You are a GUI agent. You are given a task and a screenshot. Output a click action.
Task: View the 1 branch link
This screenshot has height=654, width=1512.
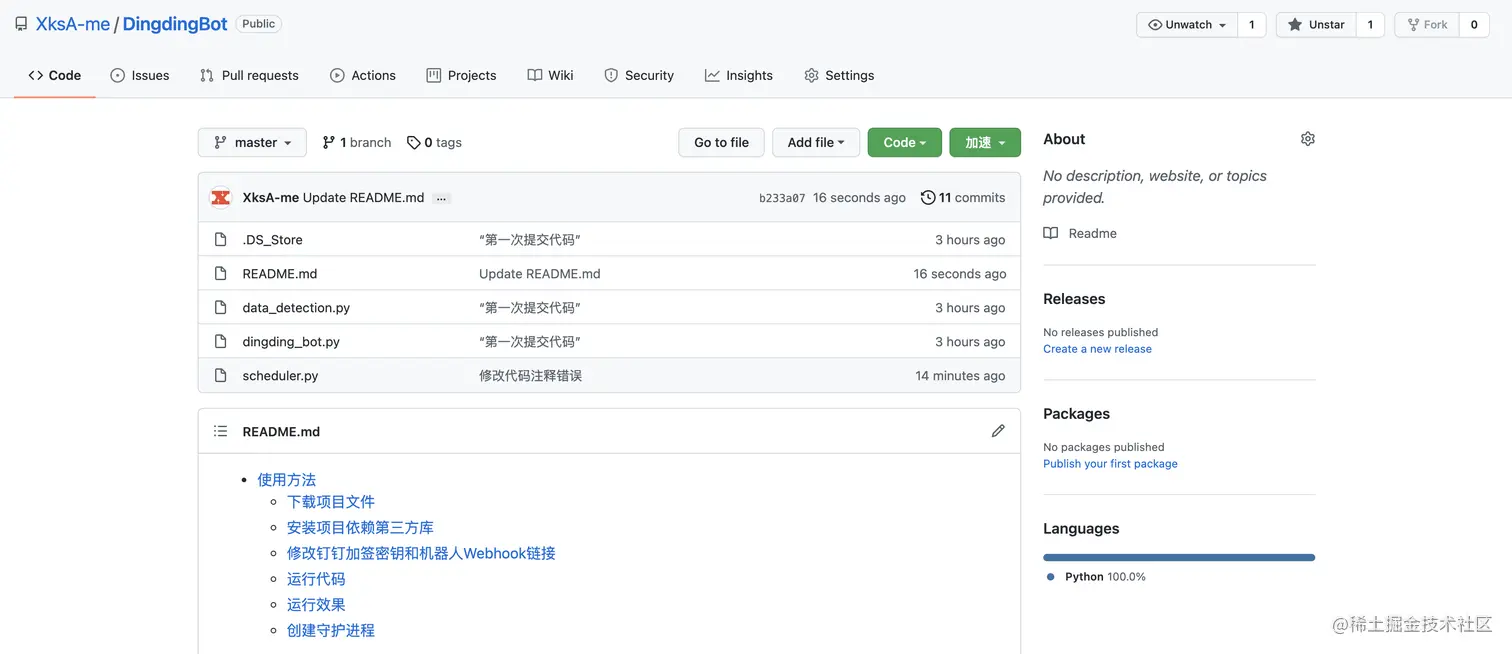[357, 142]
